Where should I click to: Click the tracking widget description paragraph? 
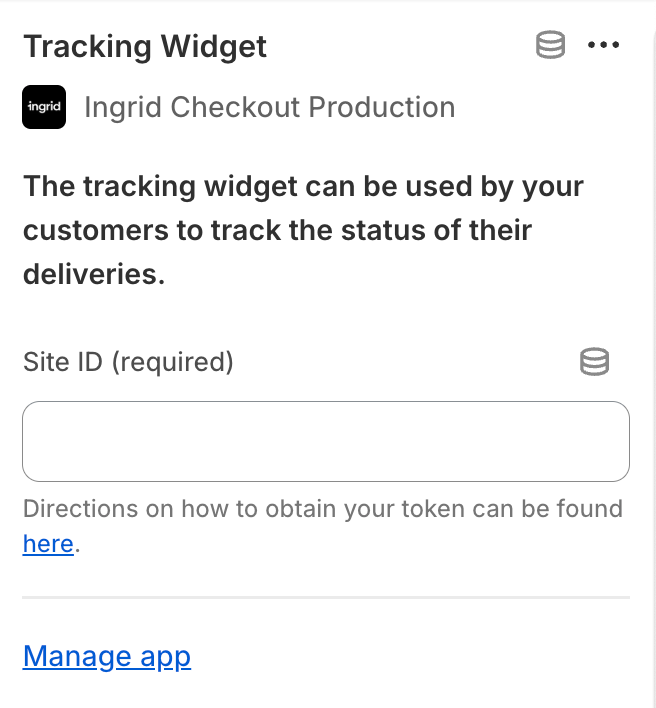303,230
